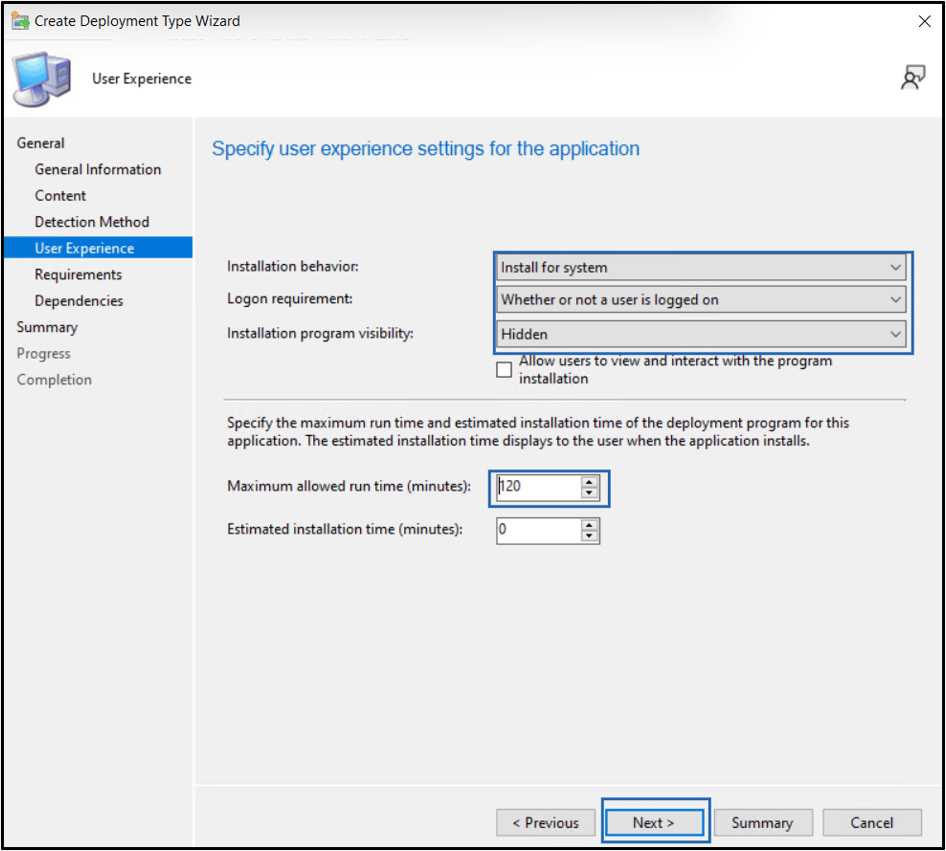The width and height of the screenshot is (946, 851).
Task: Go to Requirements step
Action: [x=78, y=274]
